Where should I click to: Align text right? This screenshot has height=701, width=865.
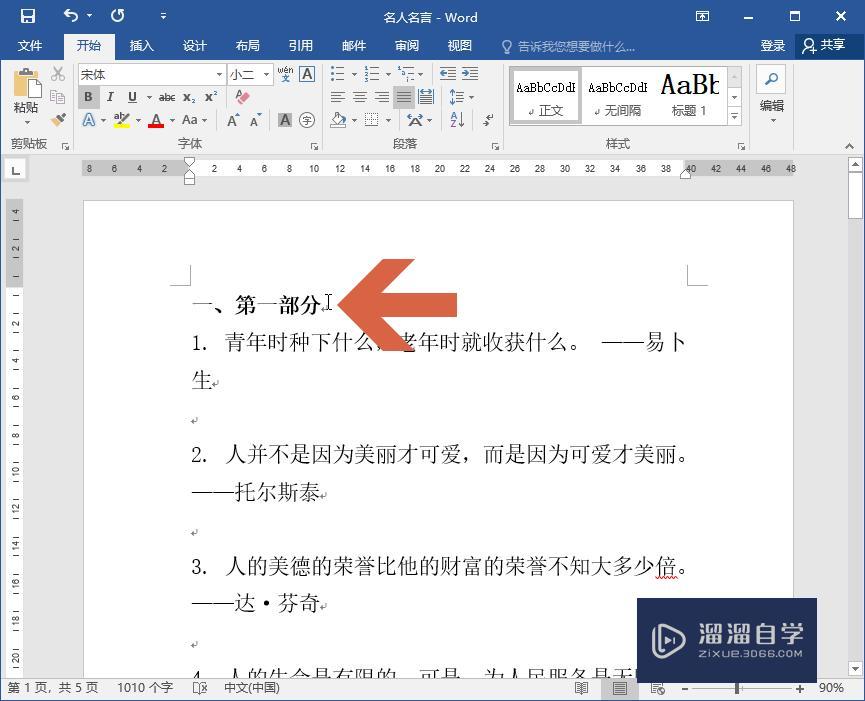coord(382,97)
